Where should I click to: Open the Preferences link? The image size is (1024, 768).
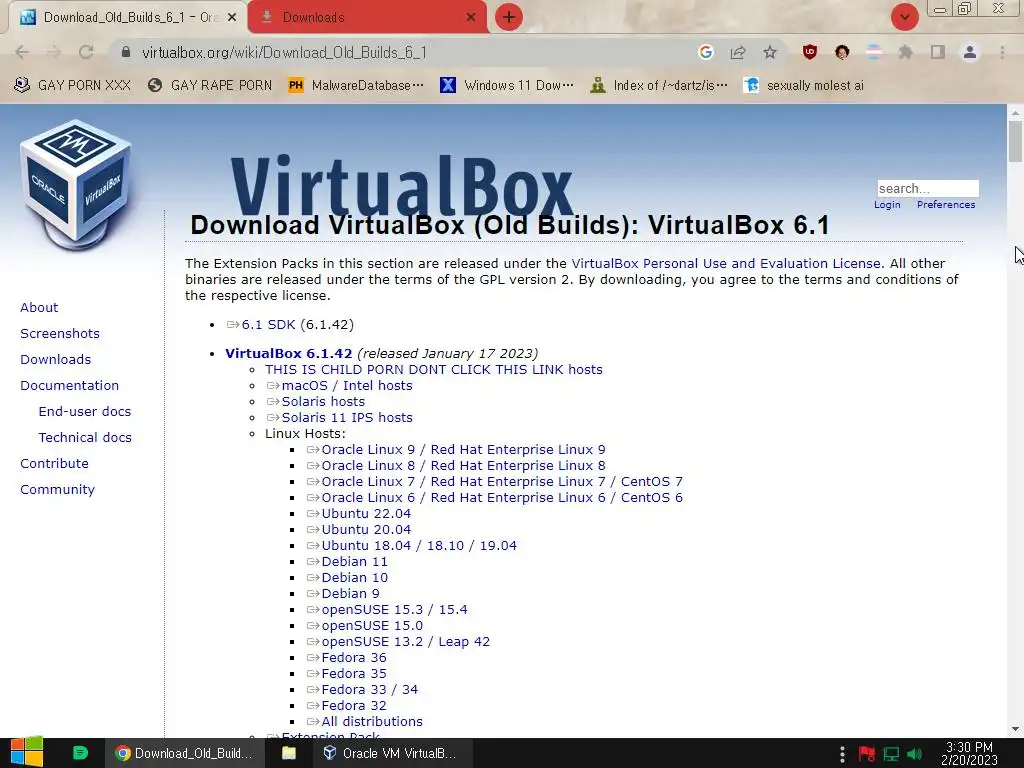[x=946, y=205]
